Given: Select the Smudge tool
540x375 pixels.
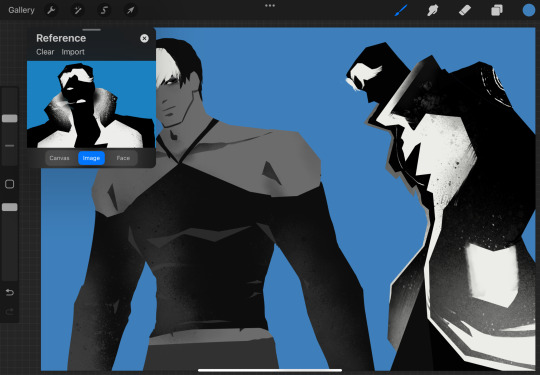Looking at the screenshot, I should pos(433,10).
